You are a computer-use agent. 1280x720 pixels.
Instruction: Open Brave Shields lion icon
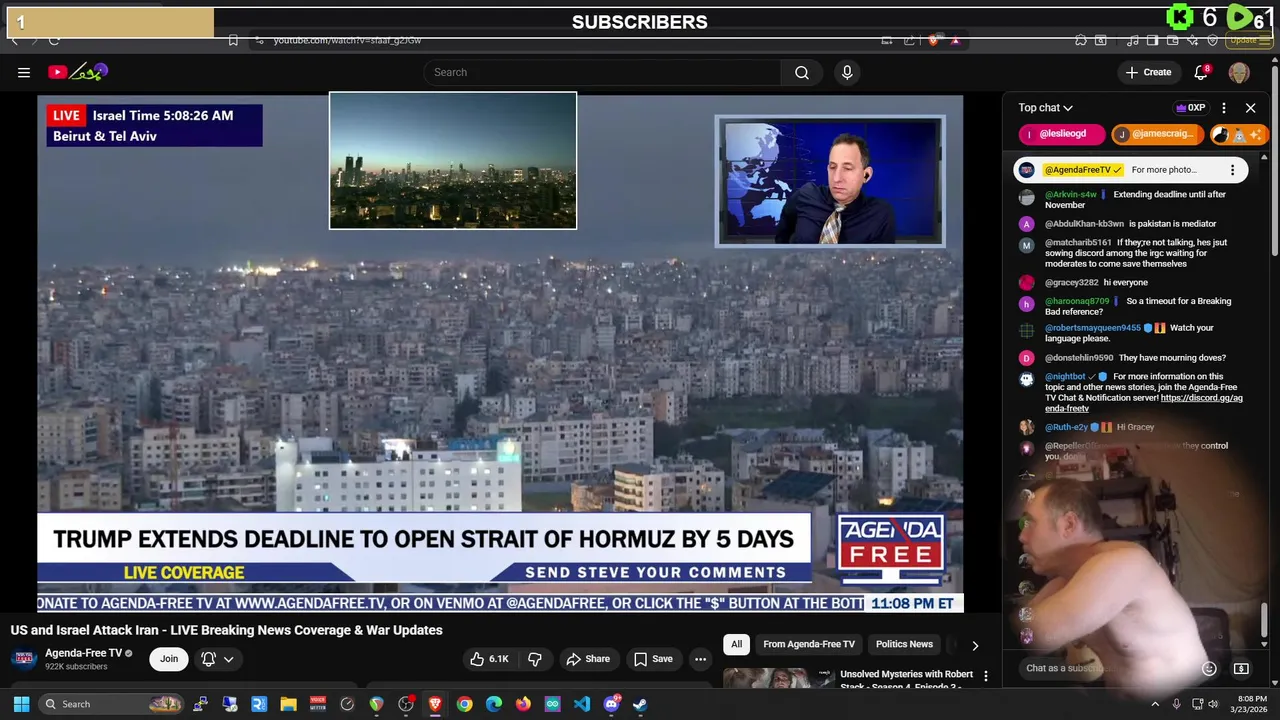[933, 40]
